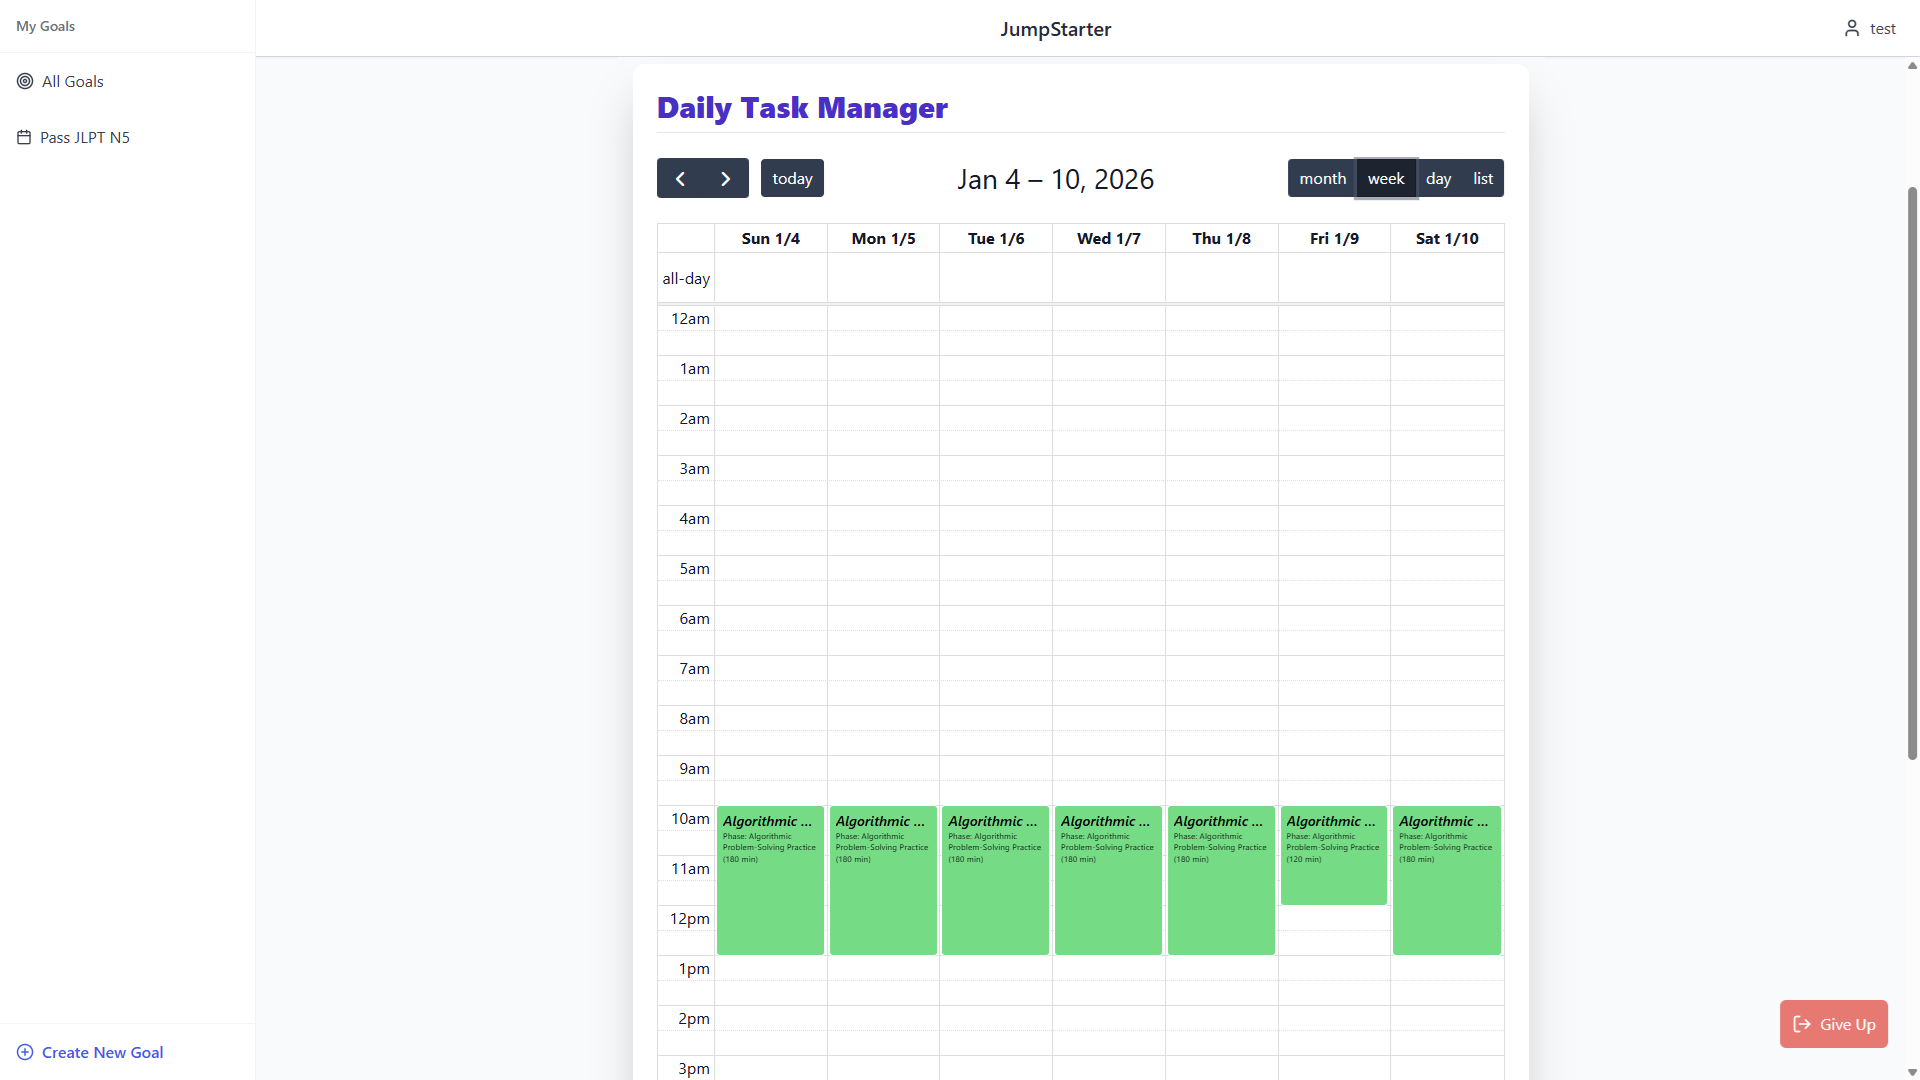Image resolution: width=1920 pixels, height=1080 pixels.
Task: Click the scrollbar down arrow
Action: click(1912, 1072)
